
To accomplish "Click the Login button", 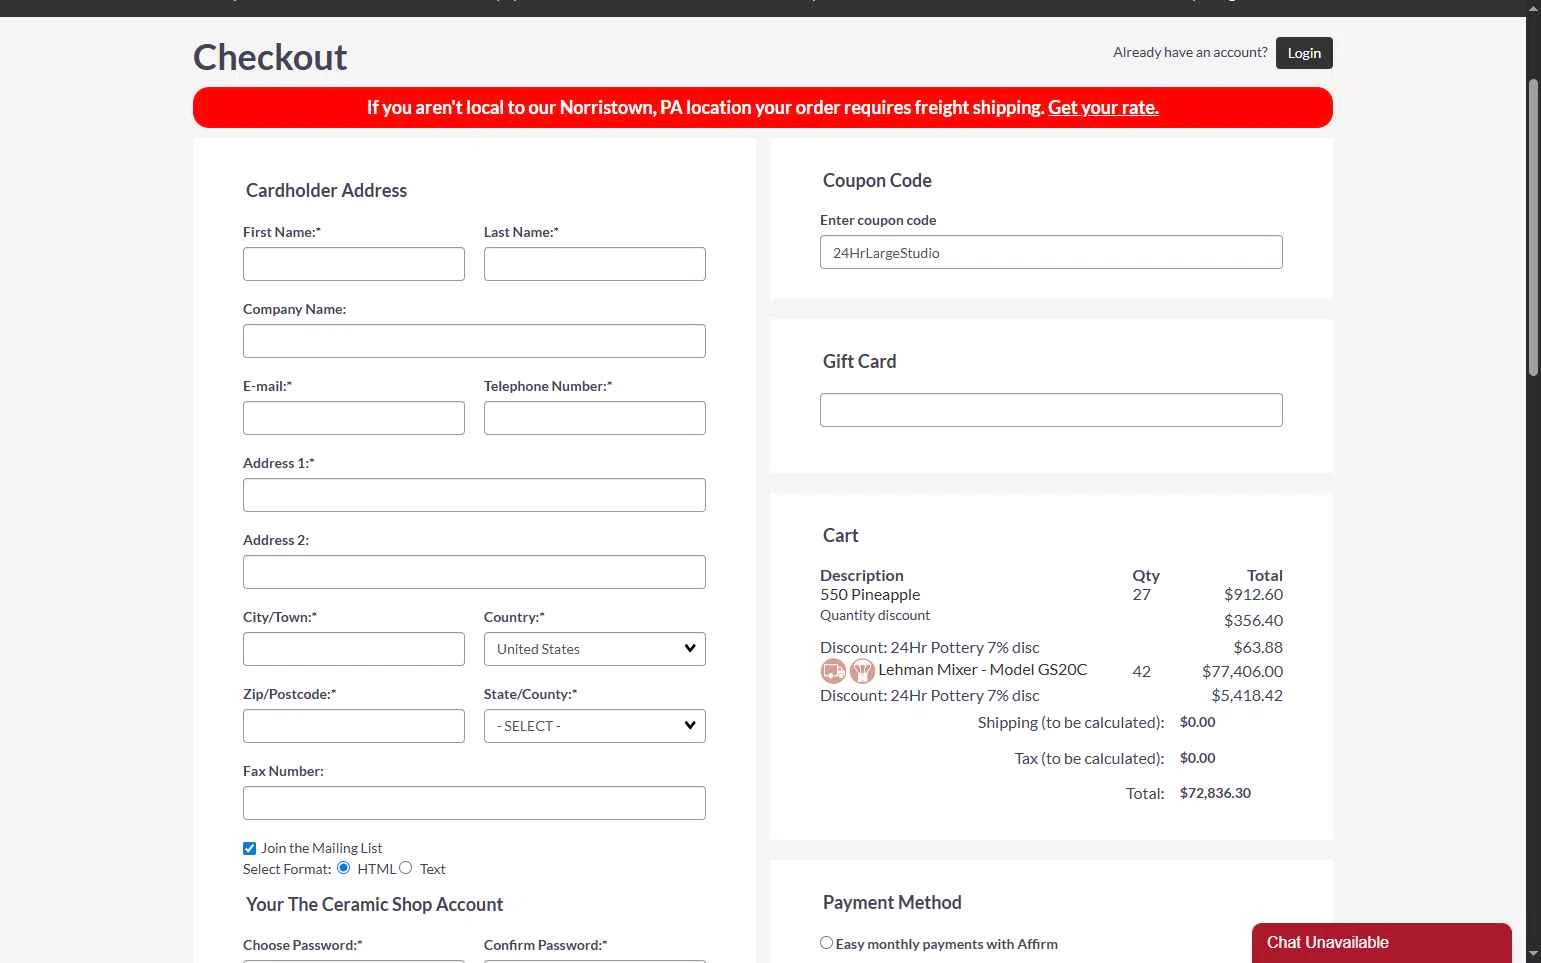I will click(1304, 53).
